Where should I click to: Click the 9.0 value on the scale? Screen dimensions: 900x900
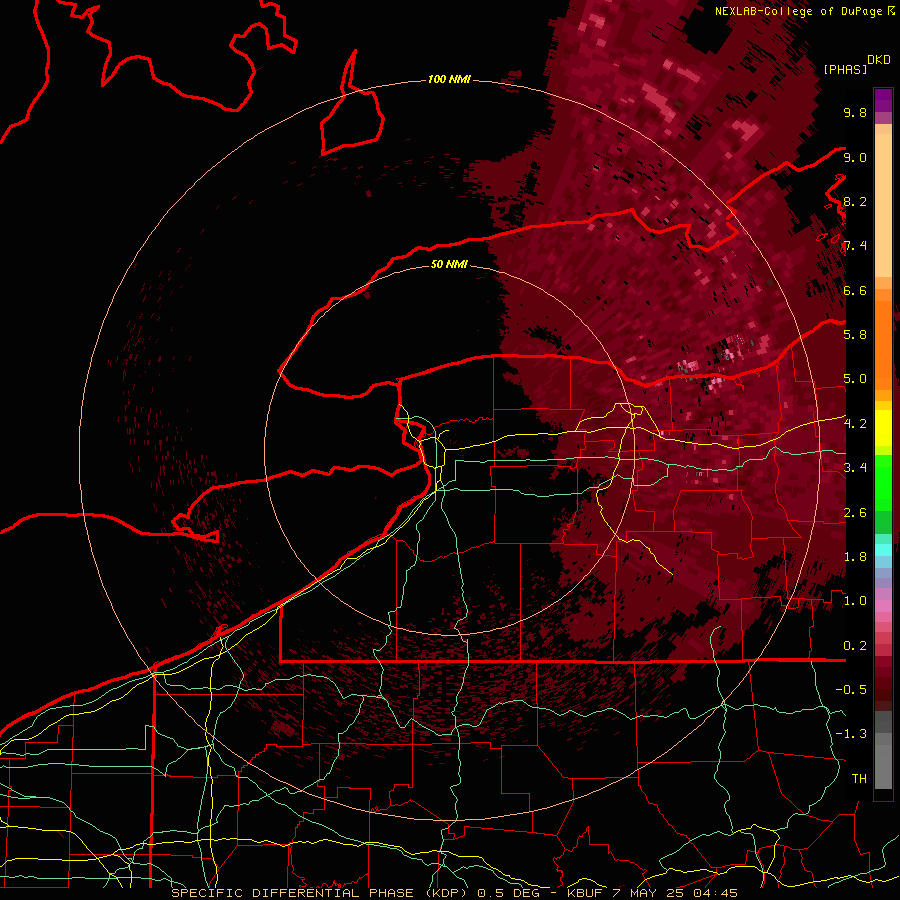[855, 157]
